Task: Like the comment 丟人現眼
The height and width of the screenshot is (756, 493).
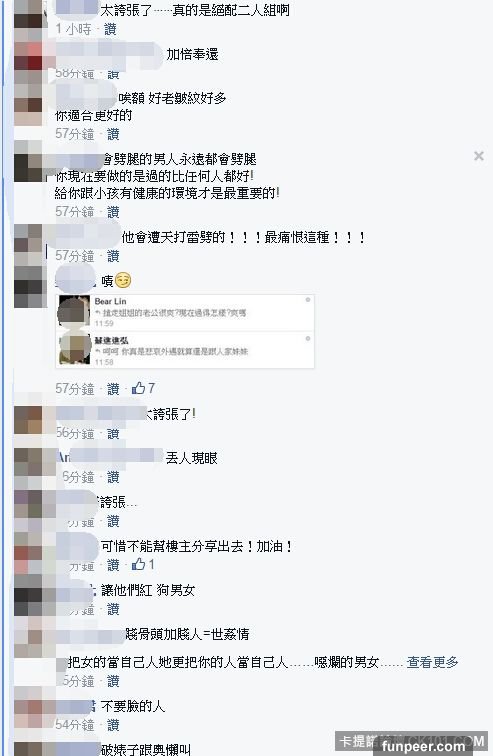Action: pos(113,477)
